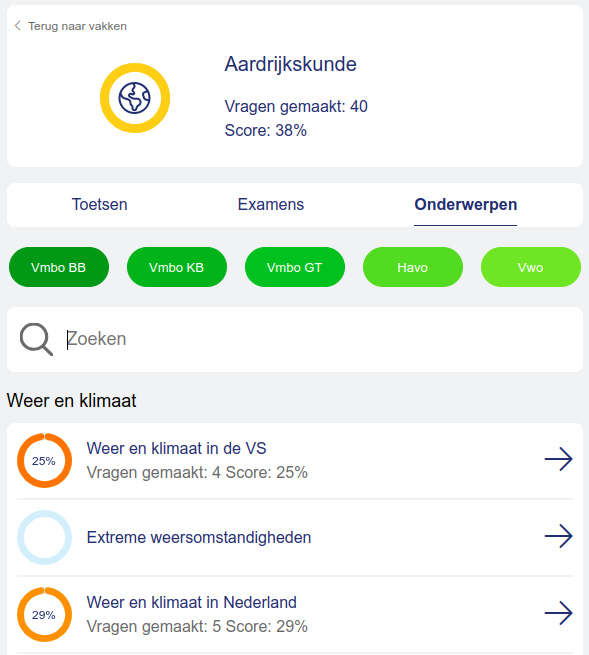Click the 25% orange progress ring
The height and width of the screenshot is (655, 589).
coord(44,460)
